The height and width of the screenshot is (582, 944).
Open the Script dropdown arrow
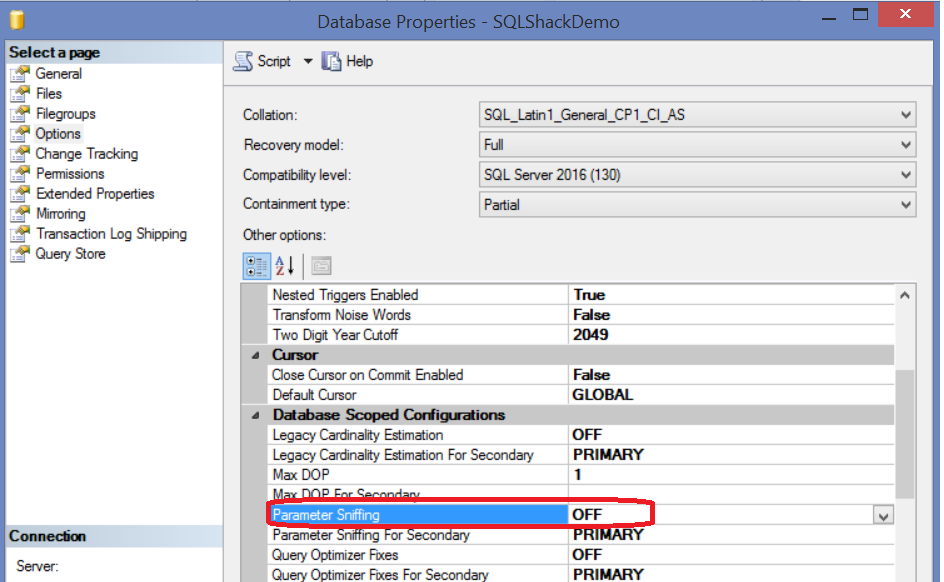[308, 61]
